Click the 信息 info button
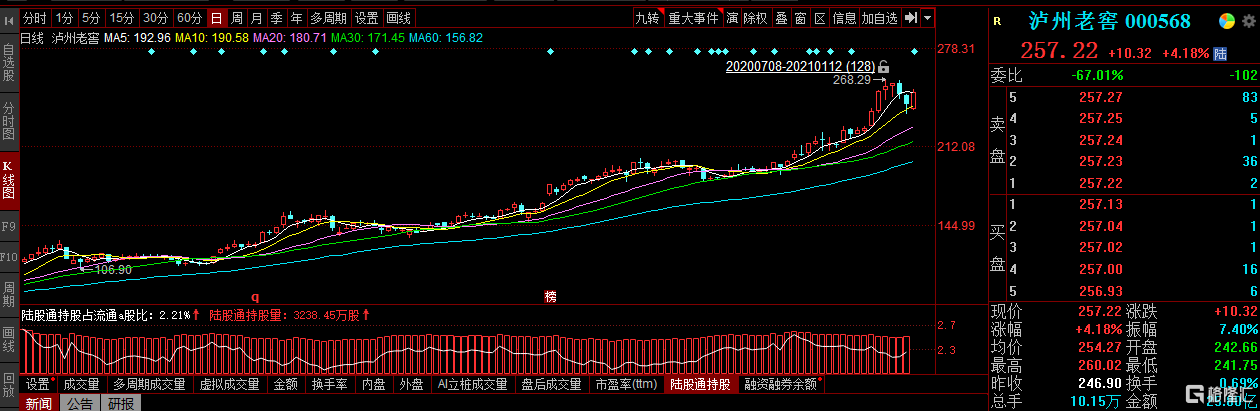The image size is (1260, 411). (845, 18)
